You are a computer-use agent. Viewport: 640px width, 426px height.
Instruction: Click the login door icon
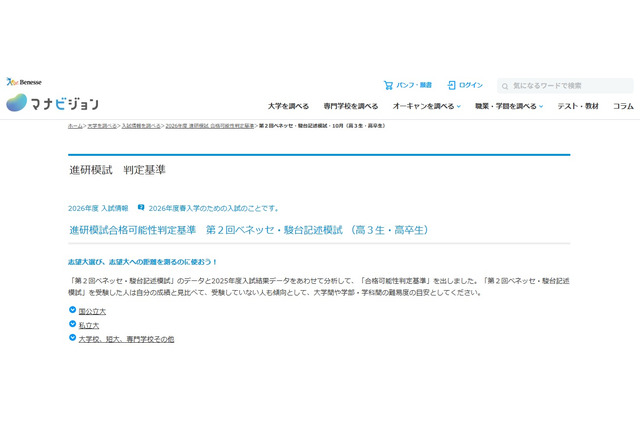coord(451,85)
